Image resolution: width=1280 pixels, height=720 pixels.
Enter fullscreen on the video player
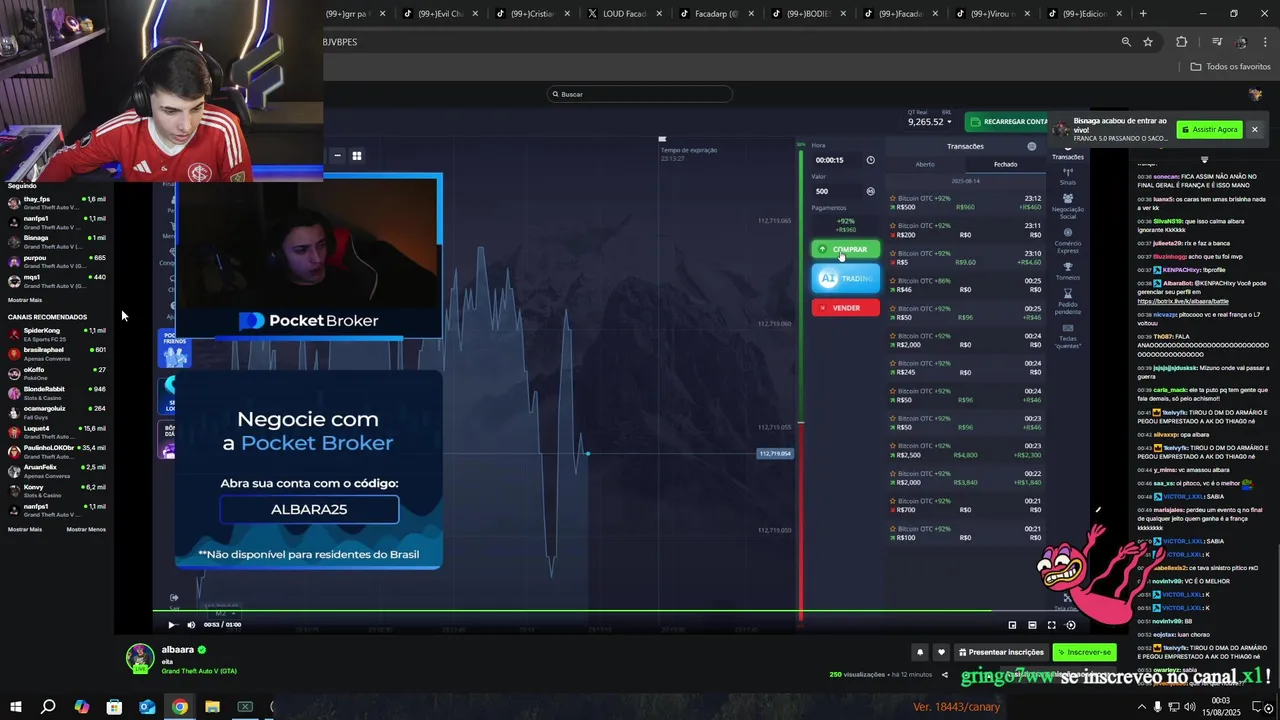tap(1051, 625)
